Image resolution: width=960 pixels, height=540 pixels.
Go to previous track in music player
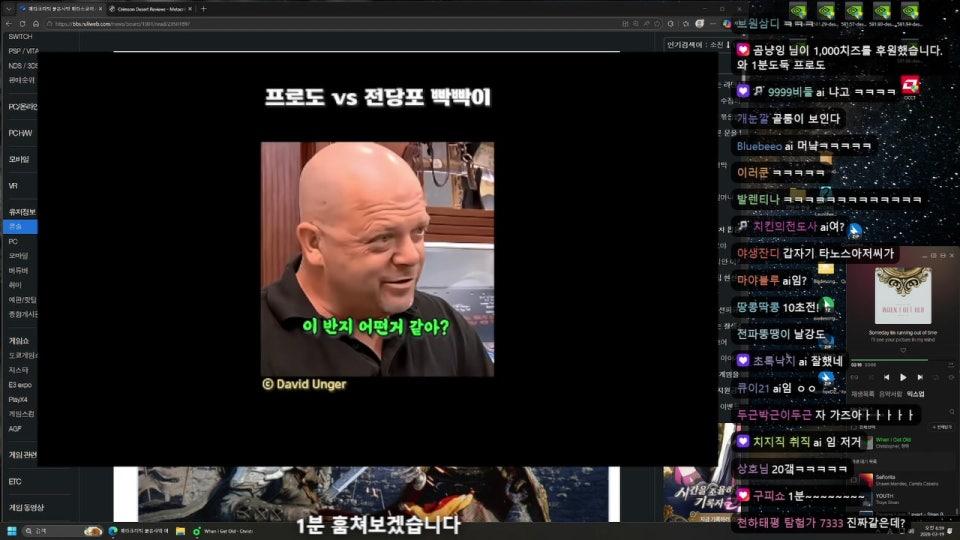pos(885,377)
